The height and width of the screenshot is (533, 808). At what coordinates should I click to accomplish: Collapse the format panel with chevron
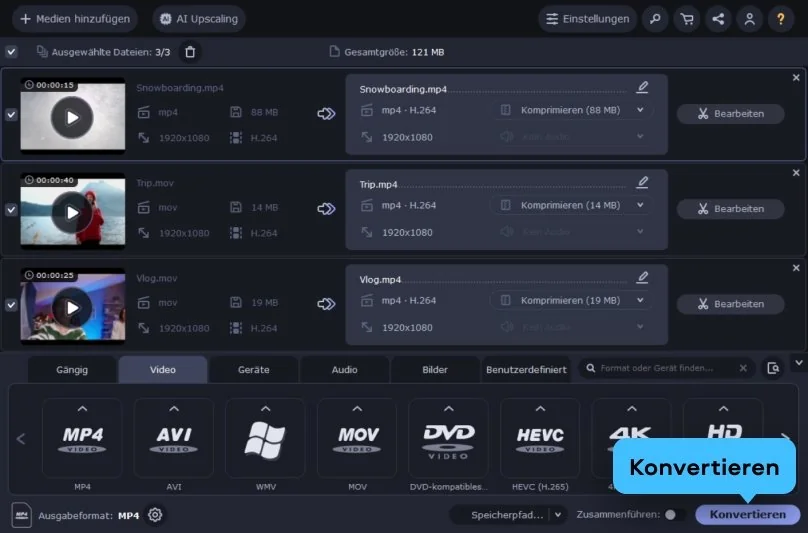tap(799, 363)
